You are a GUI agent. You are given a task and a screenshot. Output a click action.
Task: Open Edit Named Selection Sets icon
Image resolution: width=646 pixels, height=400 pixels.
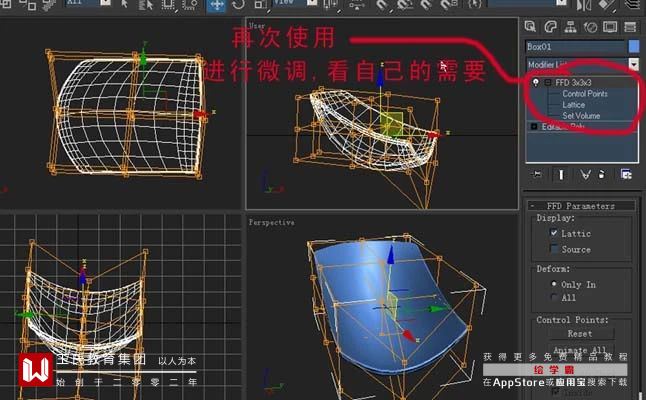click(475, 5)
